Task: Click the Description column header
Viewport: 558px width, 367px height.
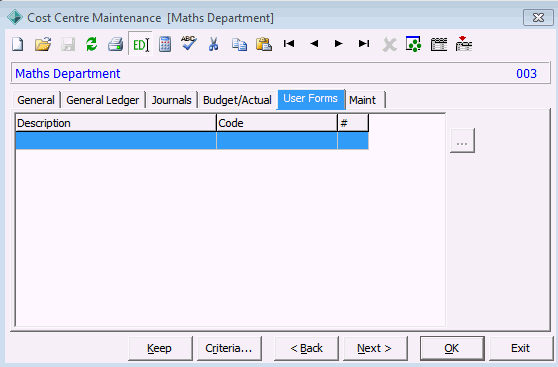Action: pyautogui.click(x=116, y=123)
